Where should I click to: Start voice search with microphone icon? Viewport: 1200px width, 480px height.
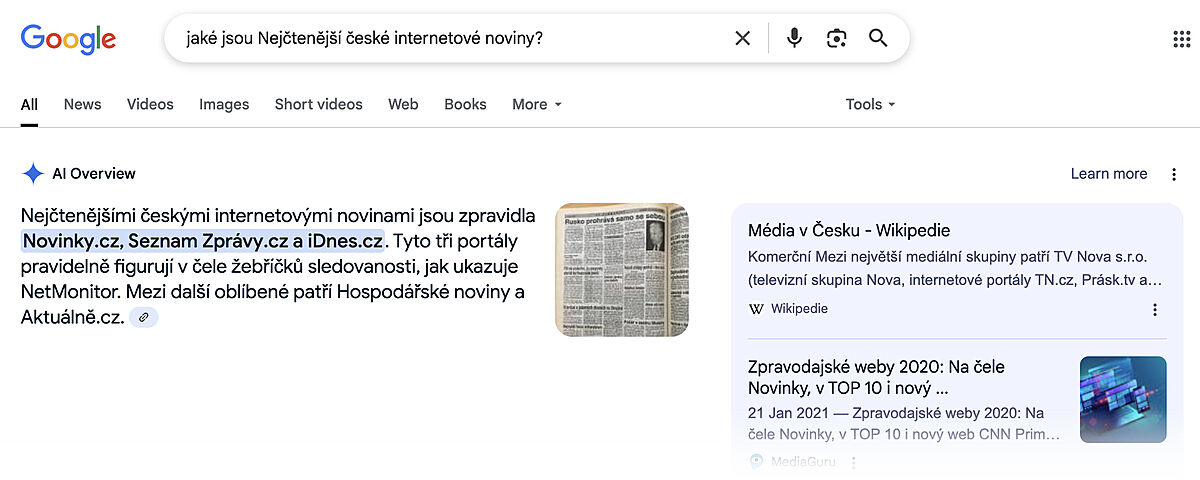[x=794, y=38]
